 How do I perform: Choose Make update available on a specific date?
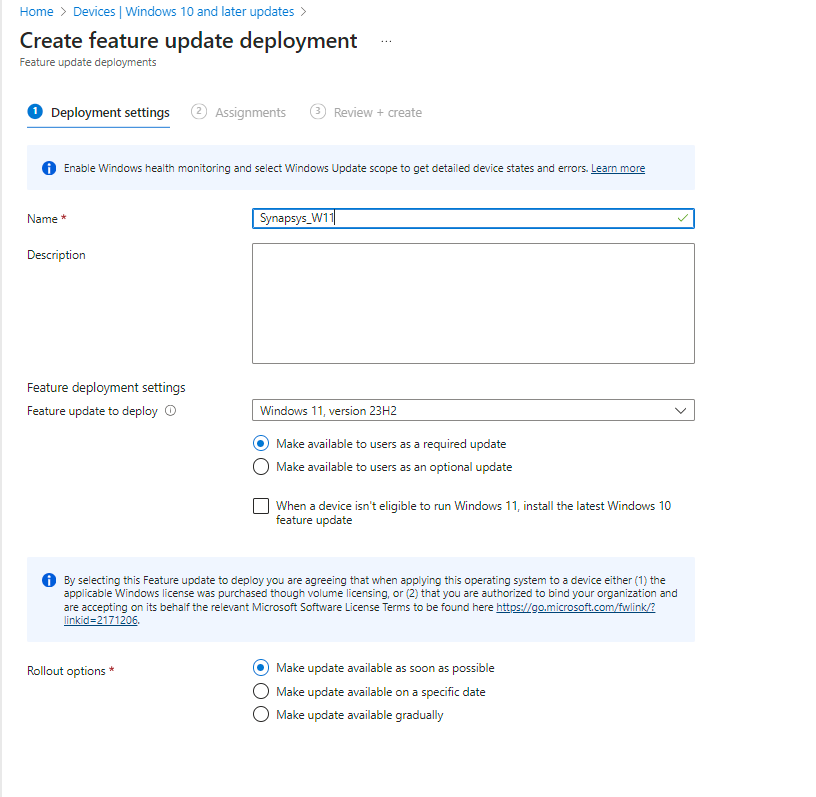pos(261,691)
